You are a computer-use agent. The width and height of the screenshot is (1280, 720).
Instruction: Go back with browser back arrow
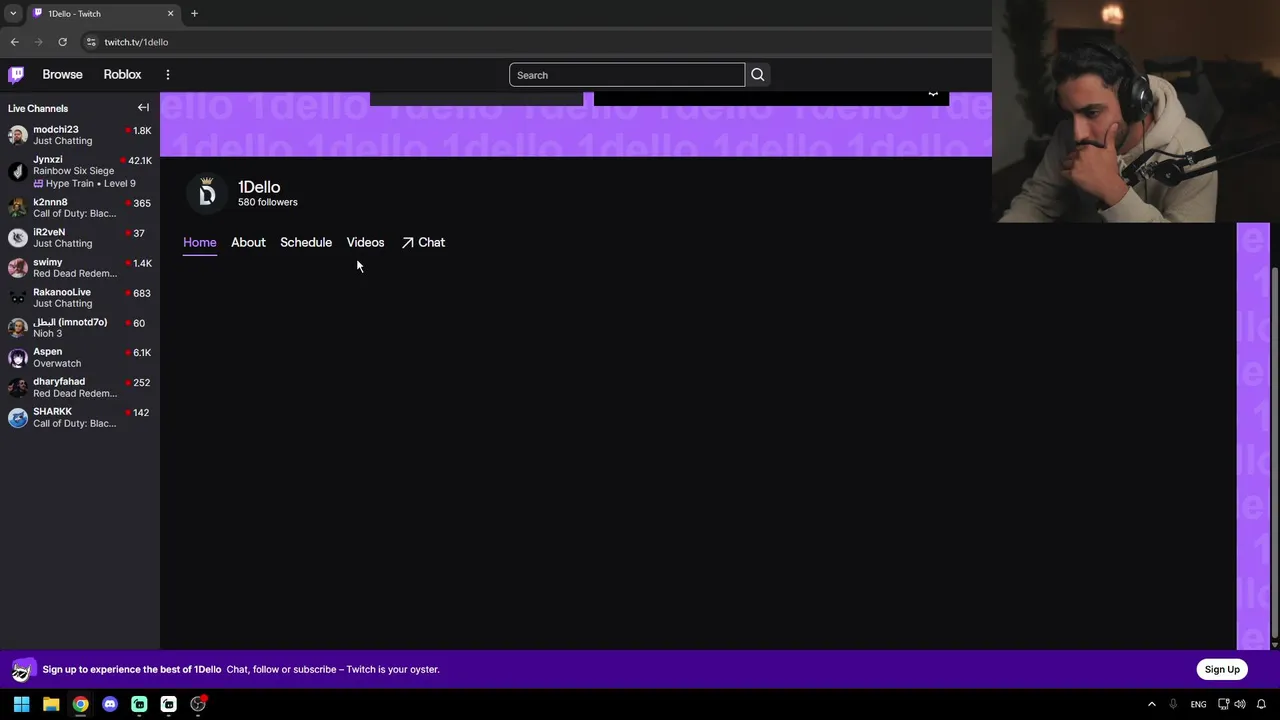pos(14,42)
